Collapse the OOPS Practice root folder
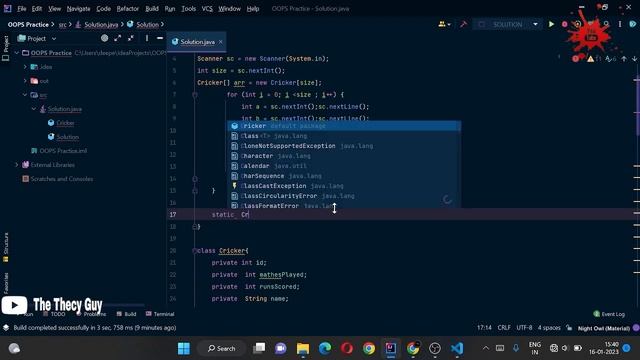 click(17, 53)
